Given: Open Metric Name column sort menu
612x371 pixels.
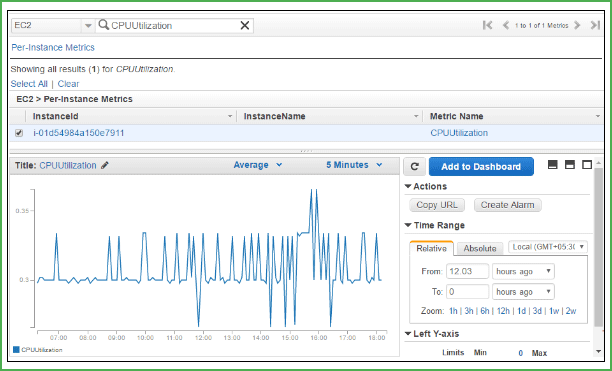Looking at the screenshot, I should tap(598, 116).
